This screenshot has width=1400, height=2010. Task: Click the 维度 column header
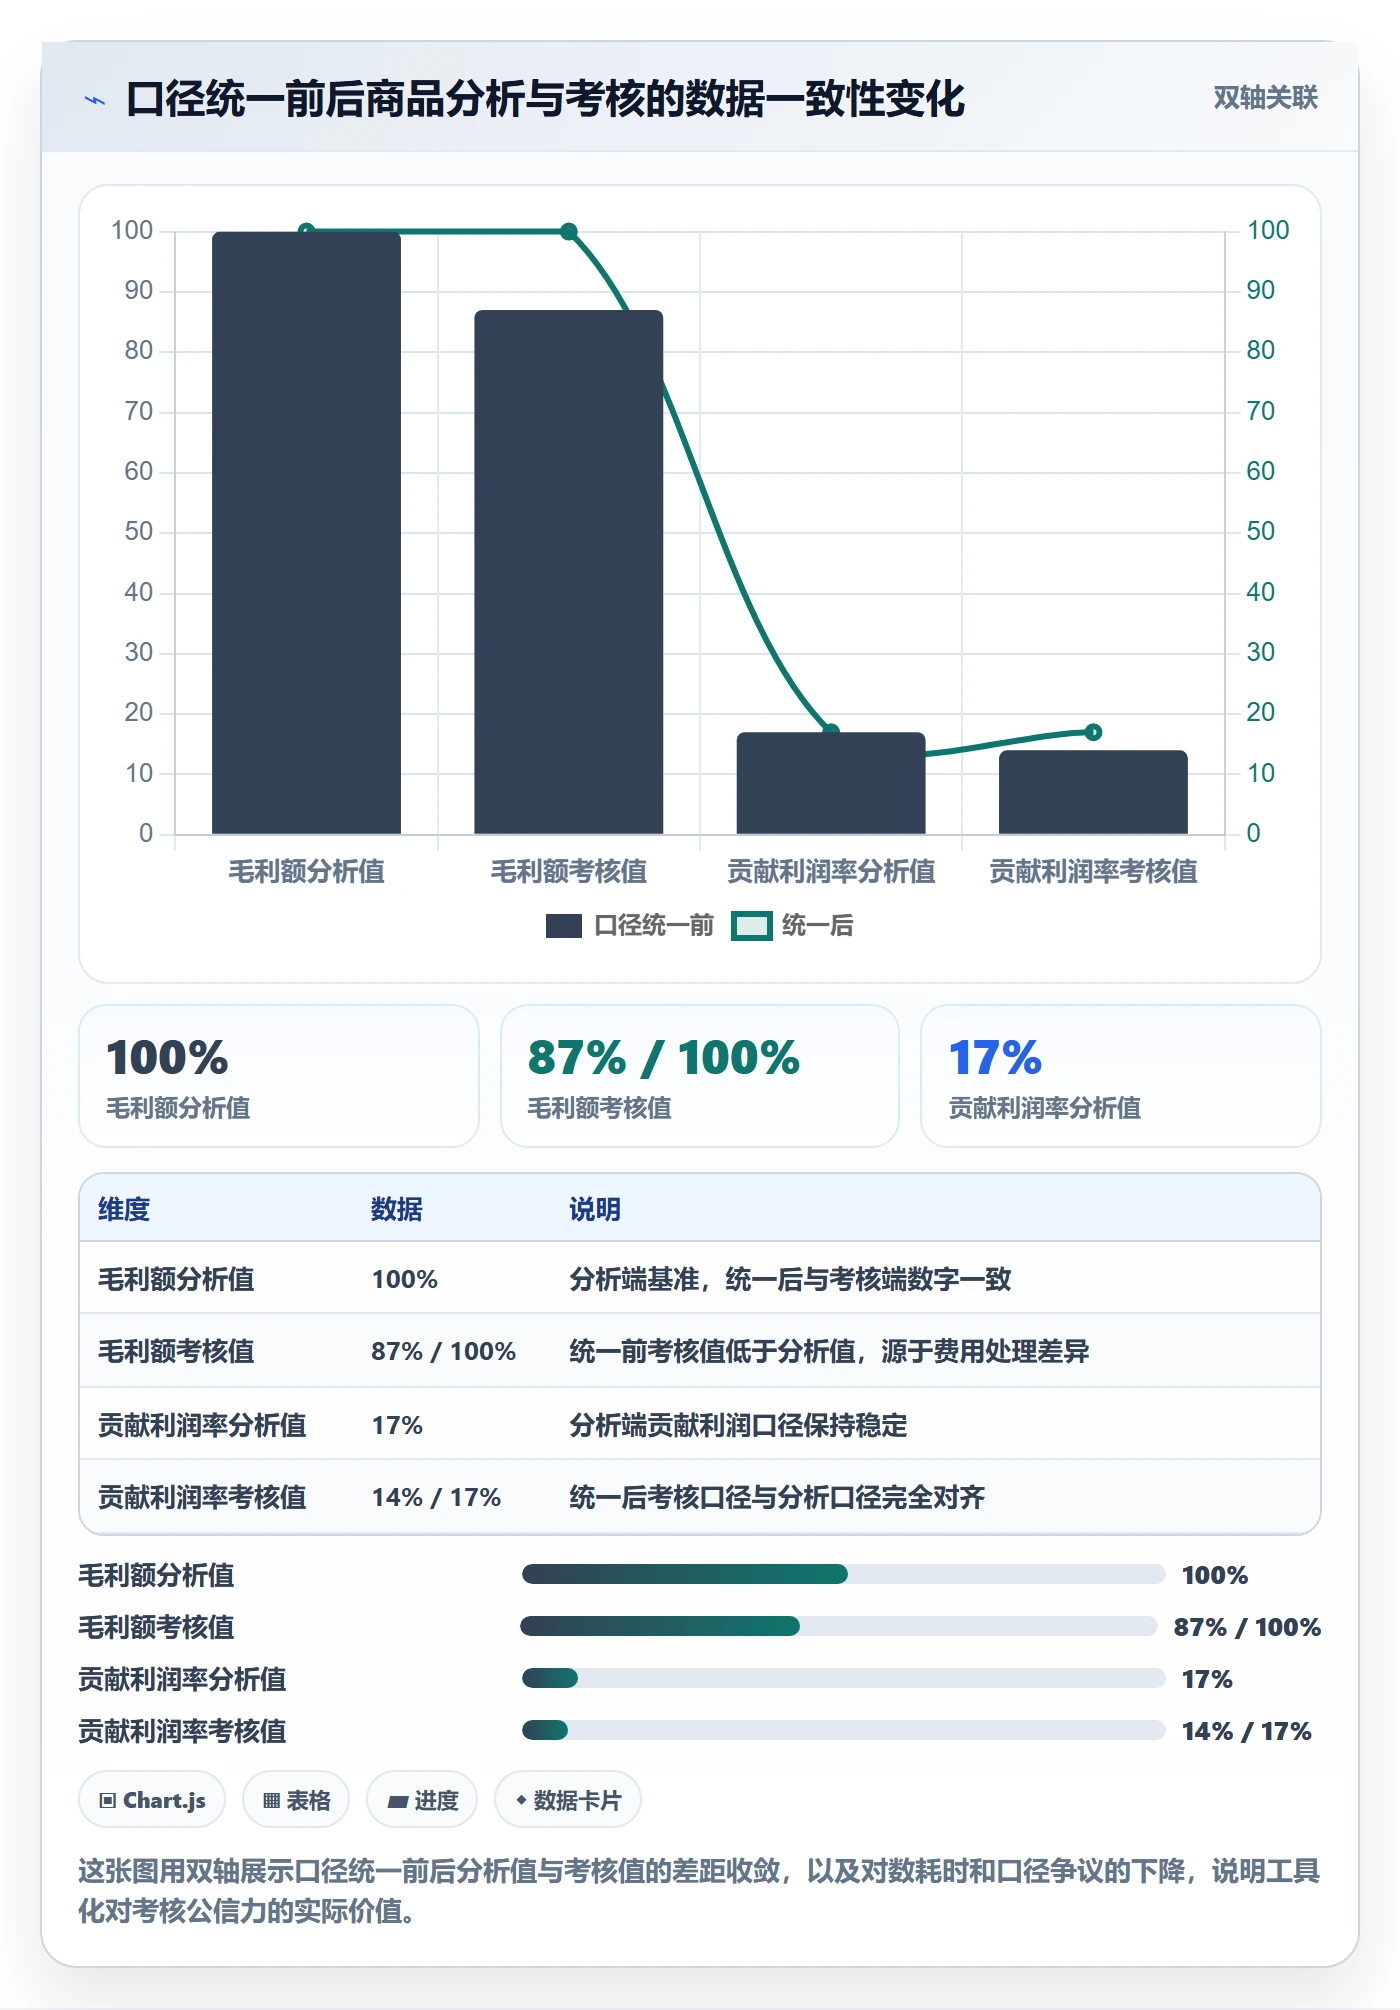(x=124, y=1209)
